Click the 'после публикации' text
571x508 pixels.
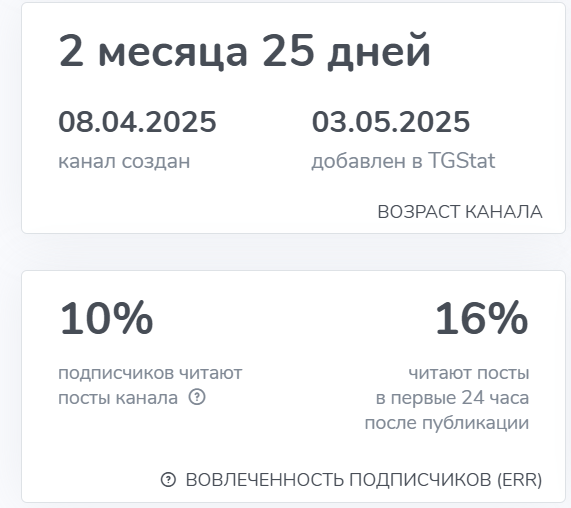(x=447, y=423)
